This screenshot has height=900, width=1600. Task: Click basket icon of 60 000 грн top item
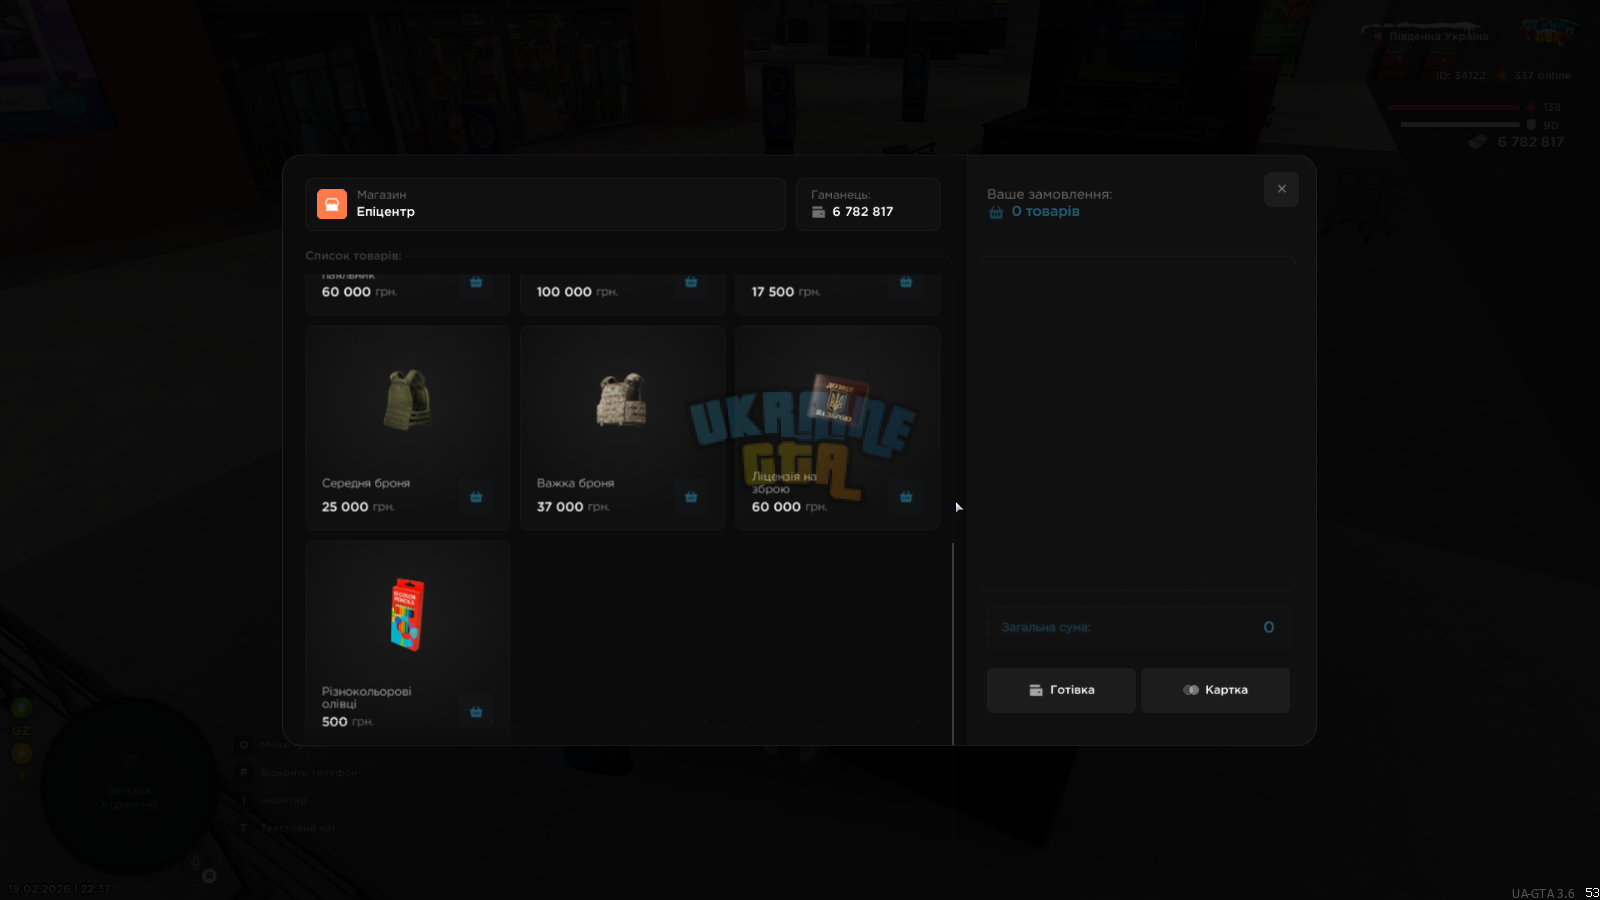coord(476,282)
